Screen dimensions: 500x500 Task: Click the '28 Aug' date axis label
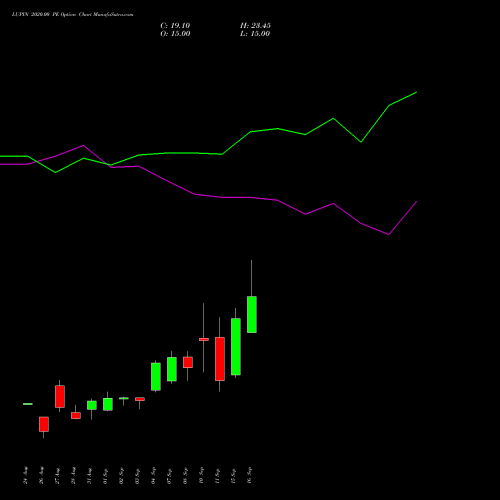(x=74, y=475)
